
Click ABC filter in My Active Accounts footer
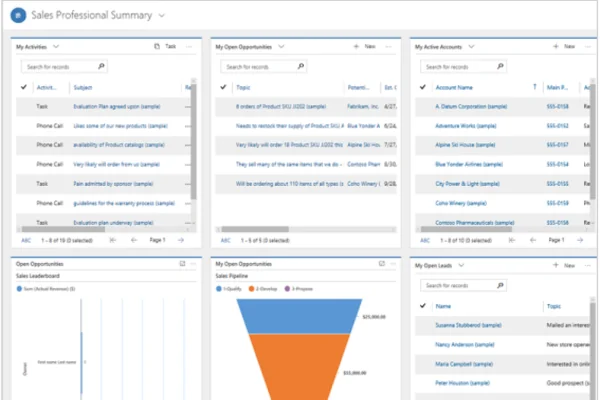pos(425,240)
